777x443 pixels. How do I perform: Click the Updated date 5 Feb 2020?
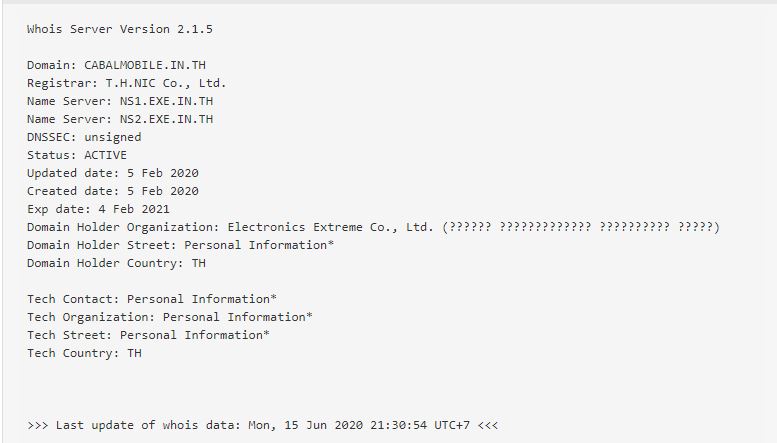[163, 173]
